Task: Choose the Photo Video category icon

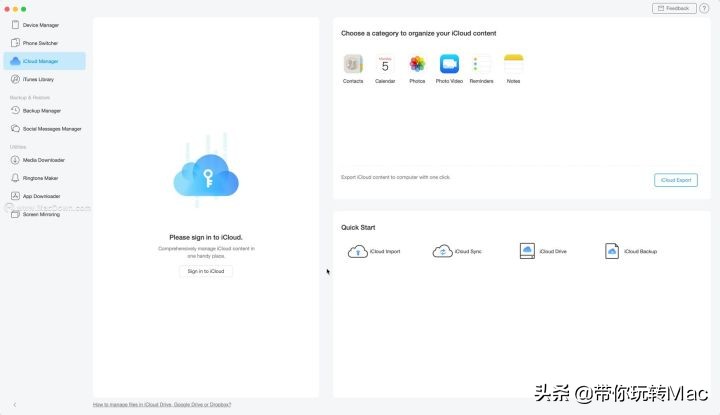Action: 449,64
